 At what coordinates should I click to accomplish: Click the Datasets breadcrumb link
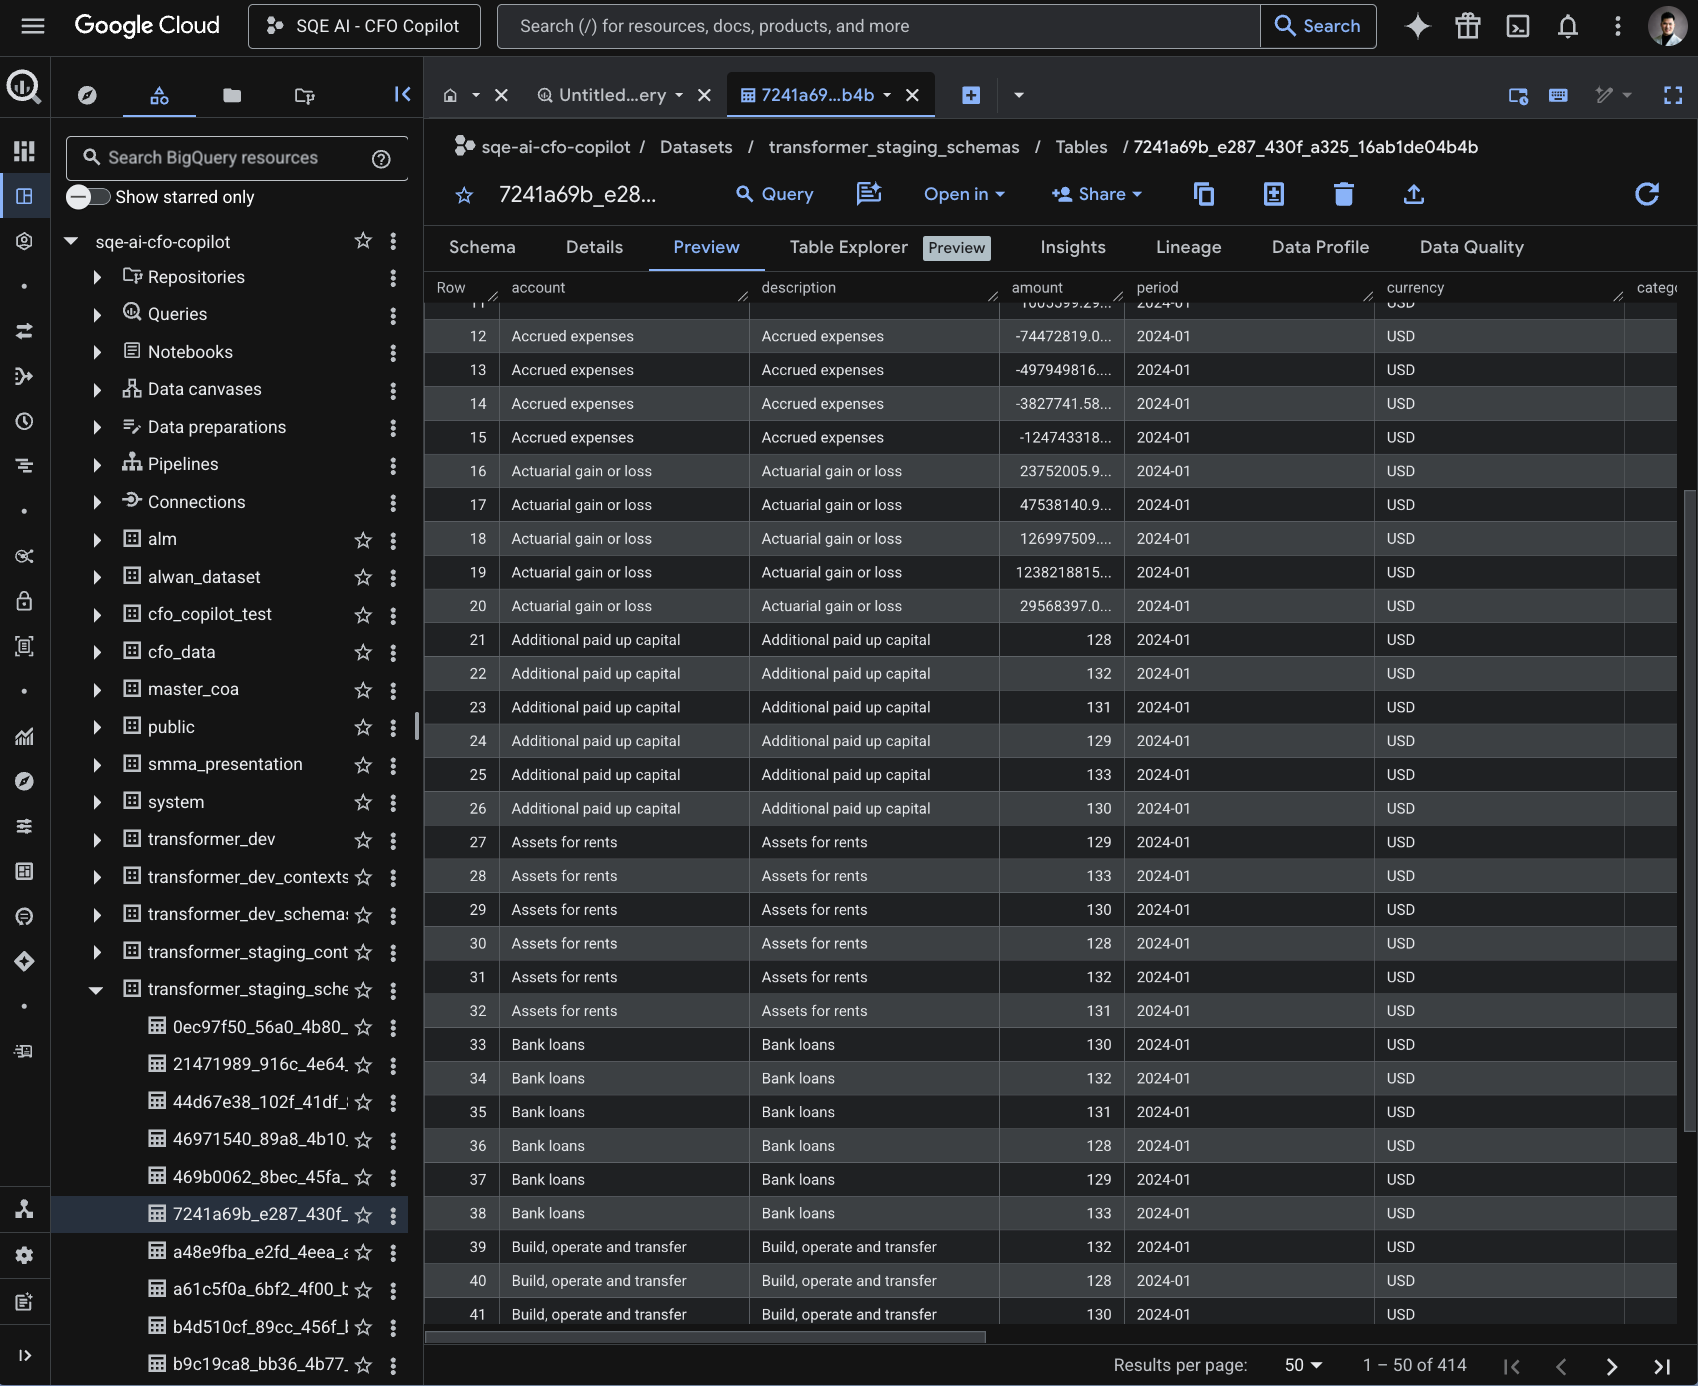point(696,147)
